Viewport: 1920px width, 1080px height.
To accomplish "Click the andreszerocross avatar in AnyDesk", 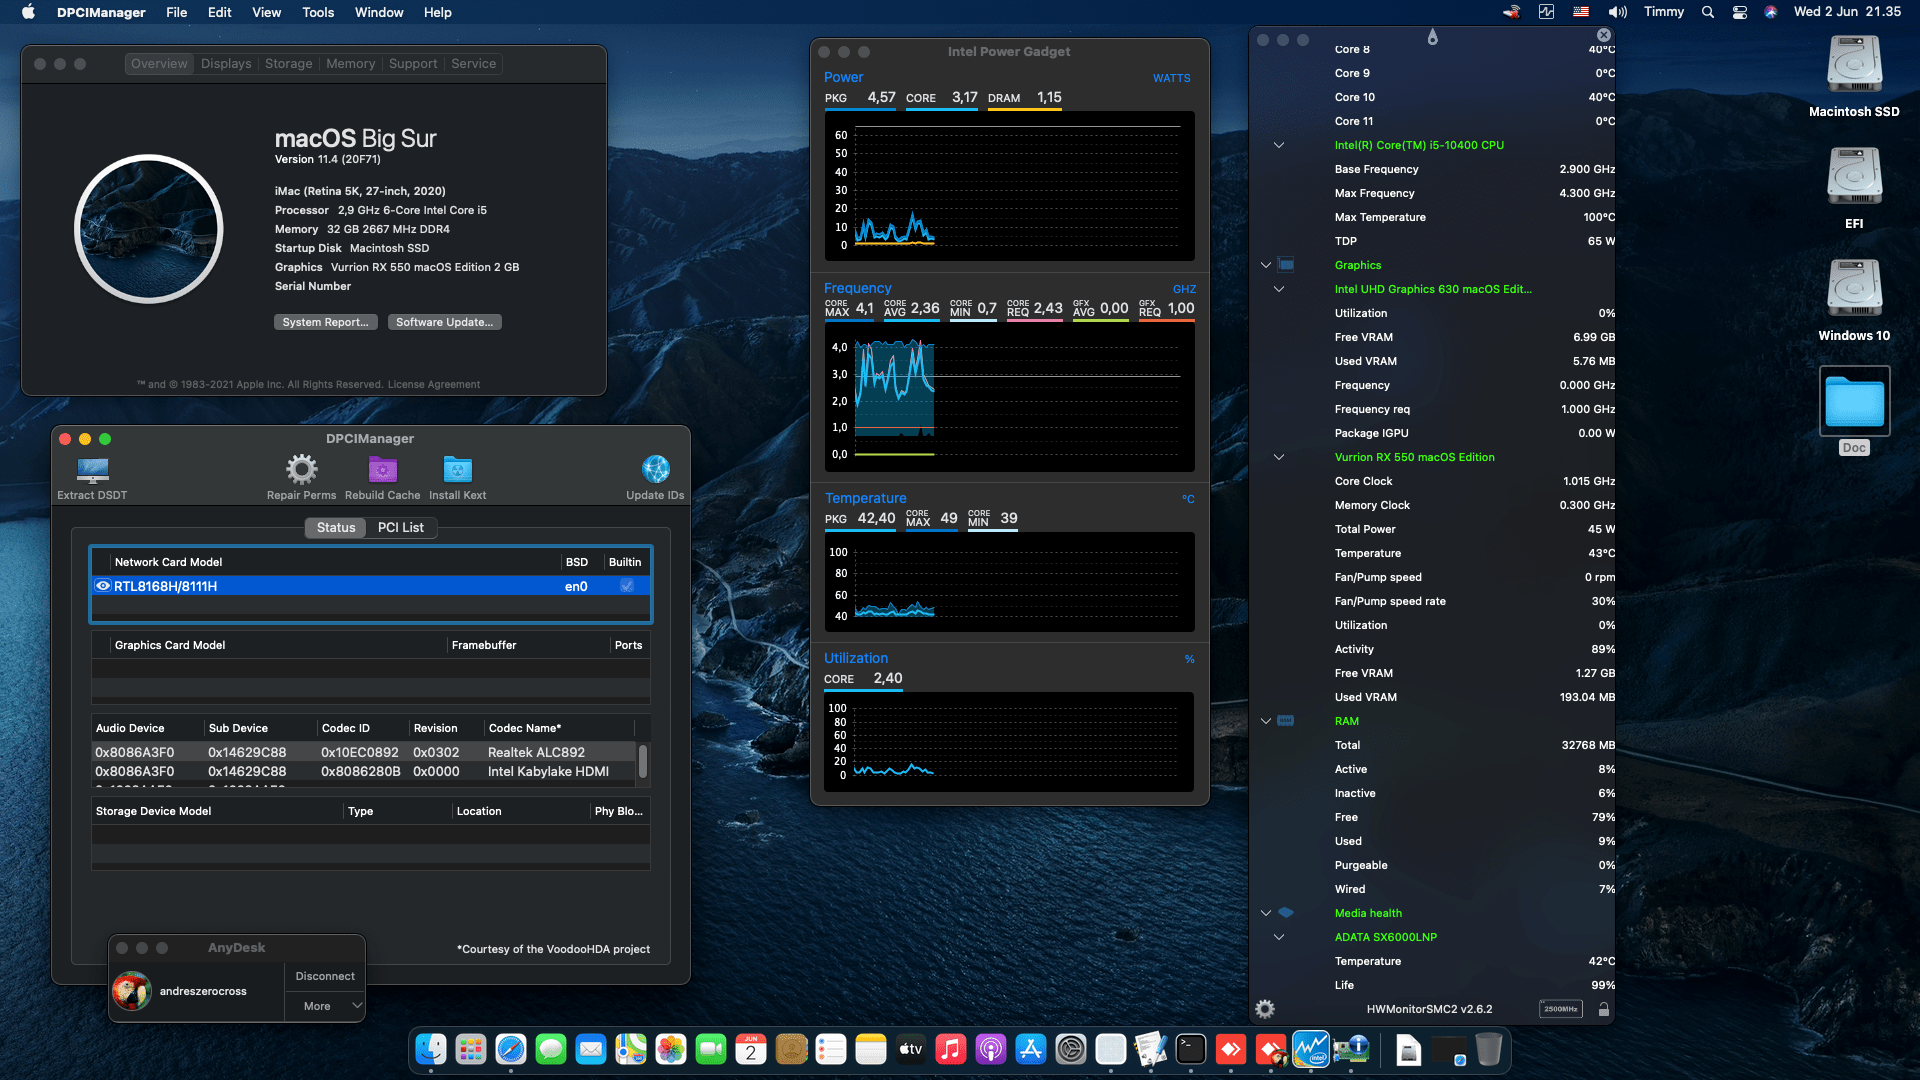I will (x=132, y=991).
